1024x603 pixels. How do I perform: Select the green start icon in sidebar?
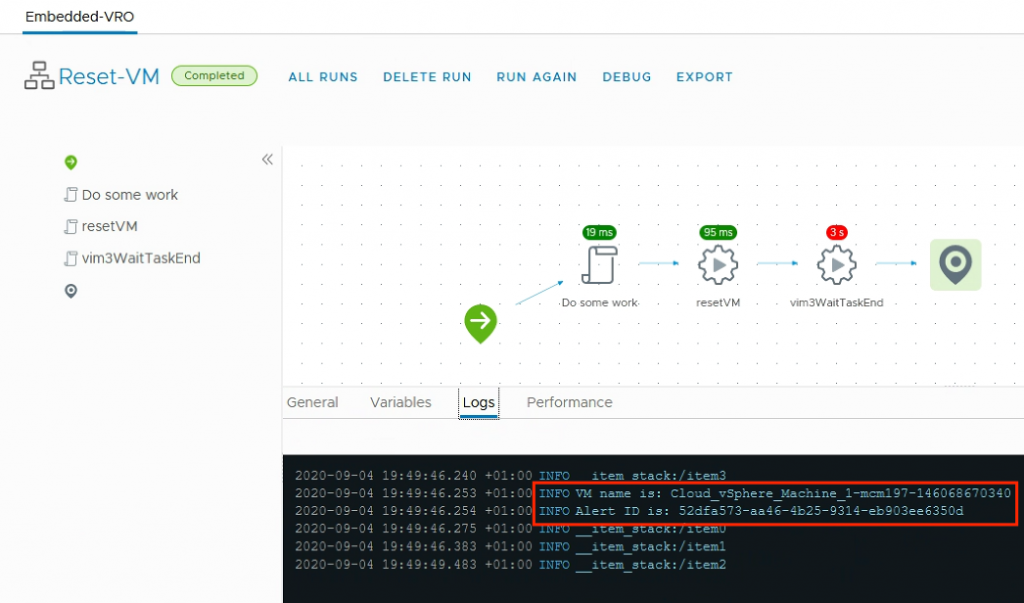71,162
